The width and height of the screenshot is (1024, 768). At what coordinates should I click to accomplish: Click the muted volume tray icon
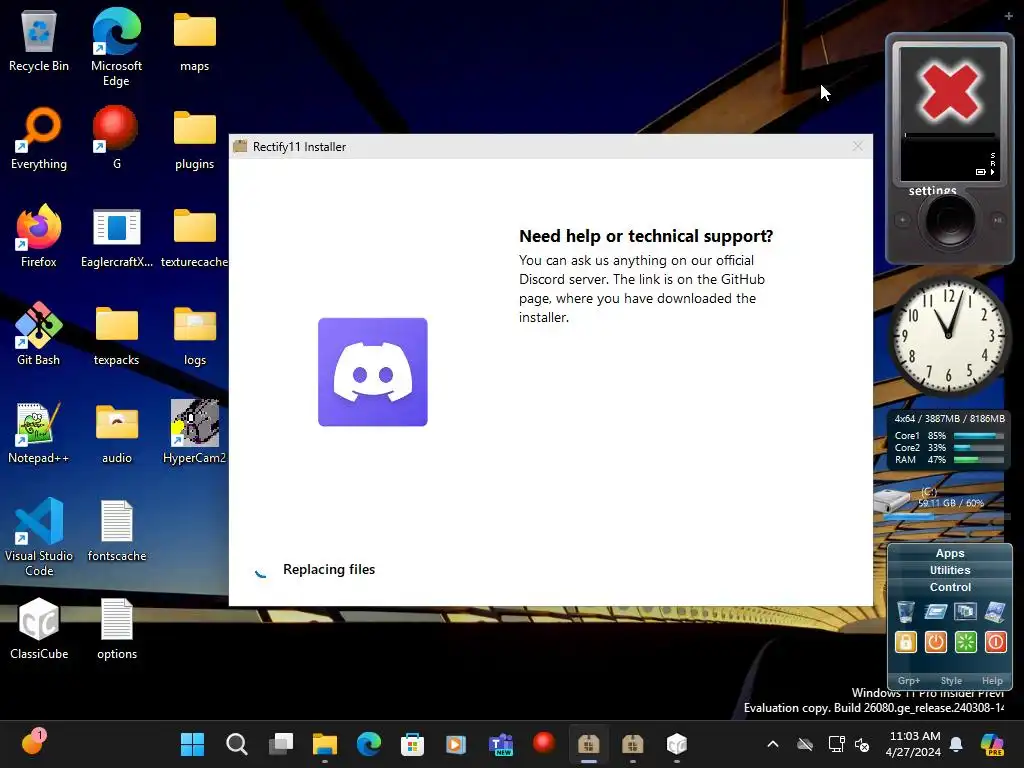(862, 744)
